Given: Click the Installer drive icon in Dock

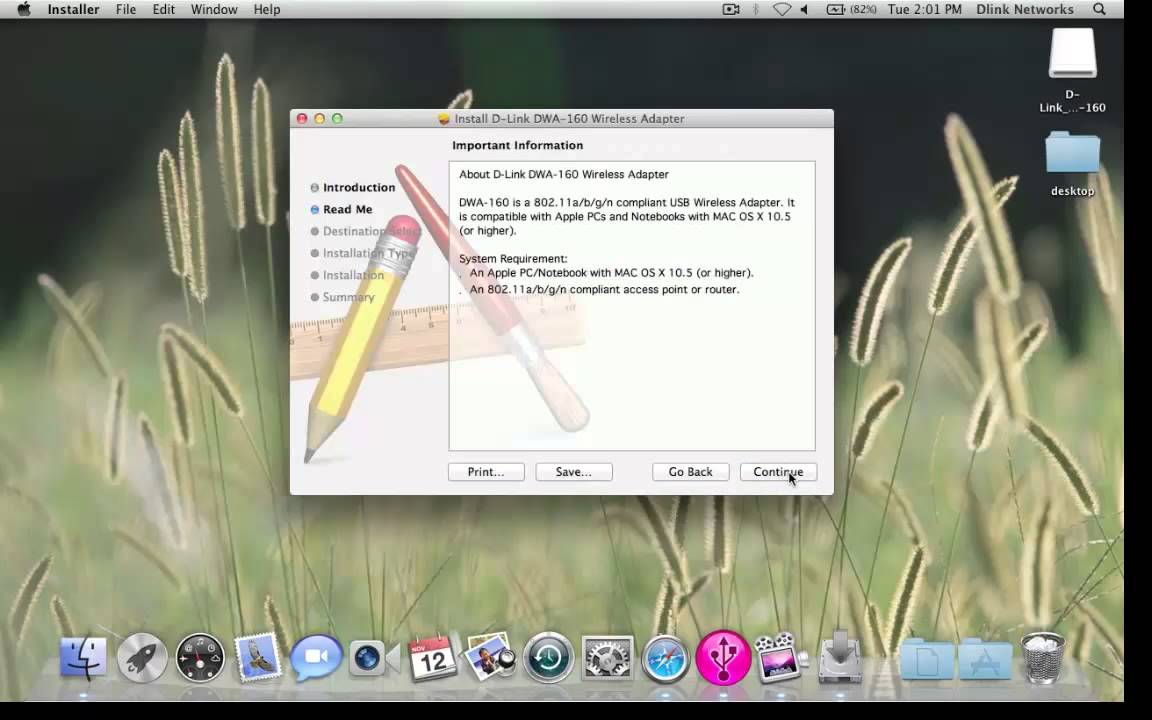Looking at the screenshot, I should (840, 656).
